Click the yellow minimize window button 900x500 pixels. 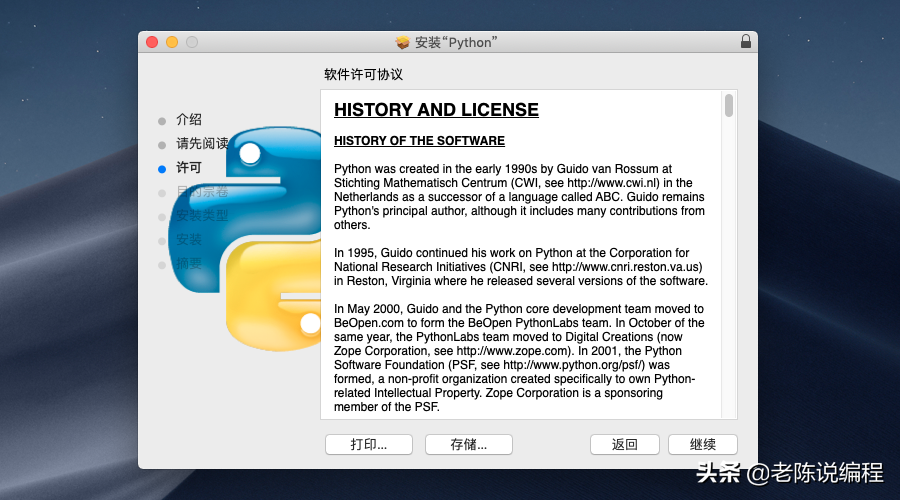(x=172, y=42)
